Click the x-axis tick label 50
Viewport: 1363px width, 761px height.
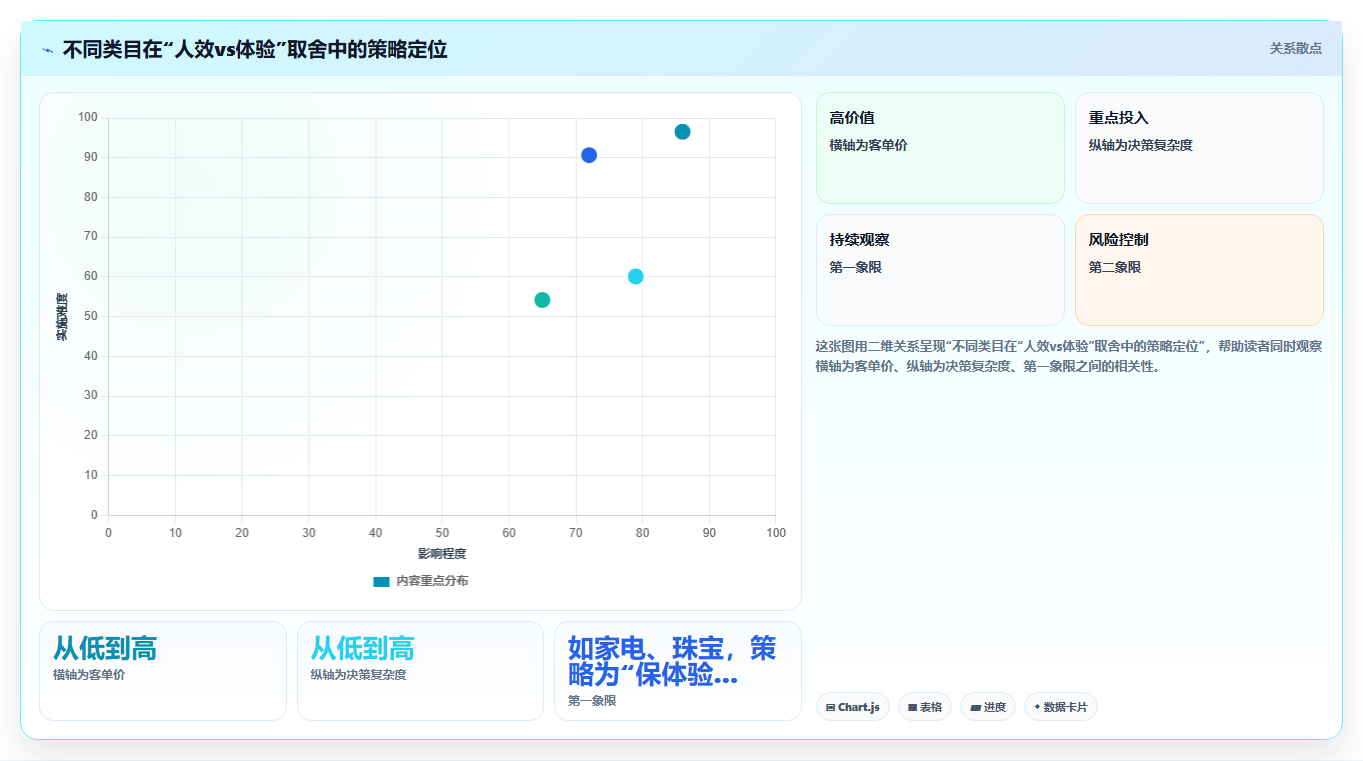pos(442,533)
